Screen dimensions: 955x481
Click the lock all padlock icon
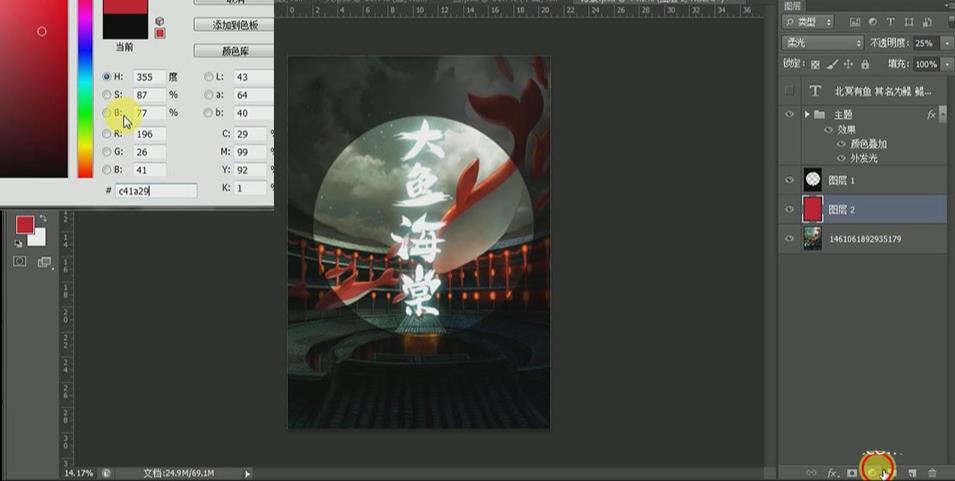[x=865, y=64]
